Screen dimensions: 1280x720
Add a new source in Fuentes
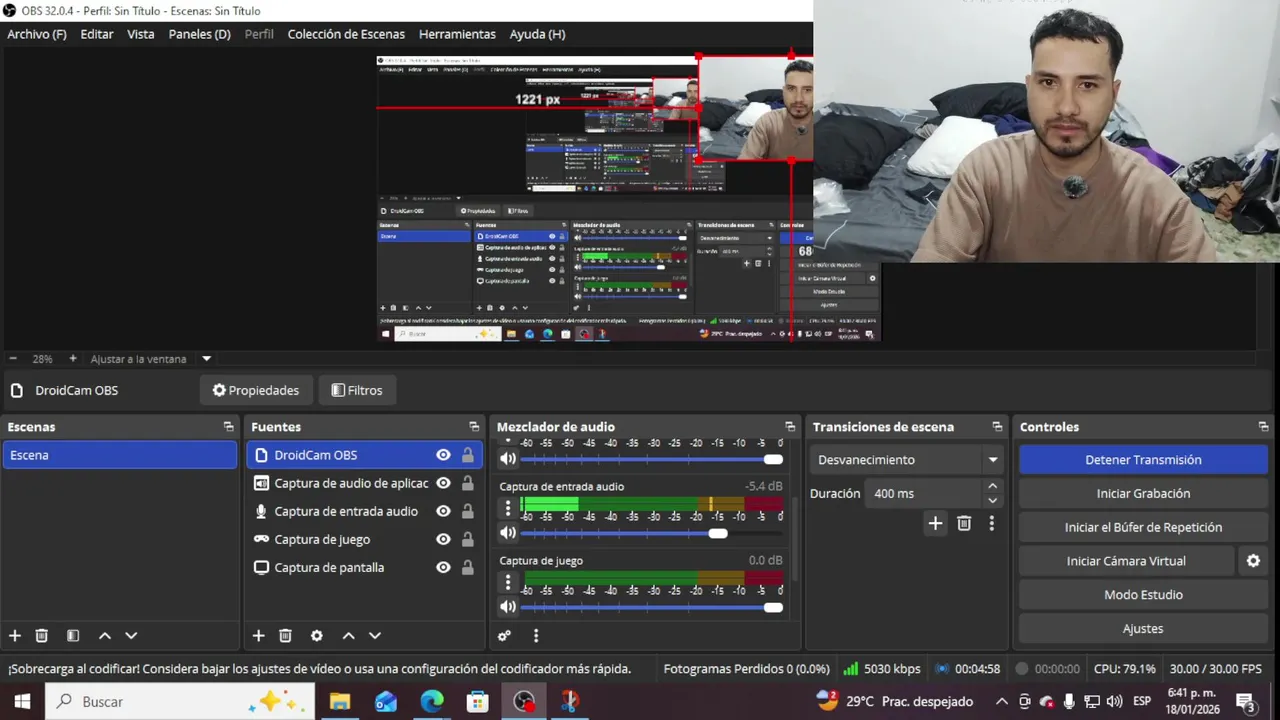pos(258,635)
